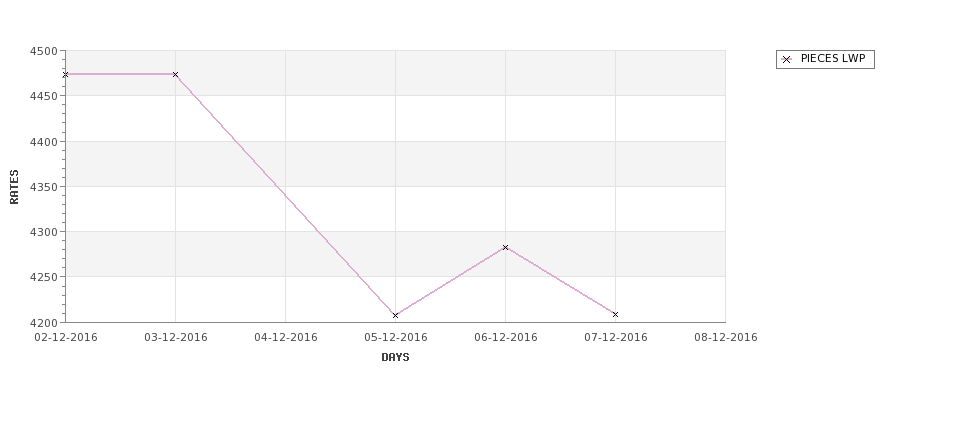Viewport: 975px width, 429px height.
Task: Click the 04-12-2016 x-axis date label
Action: pos(286,338)
